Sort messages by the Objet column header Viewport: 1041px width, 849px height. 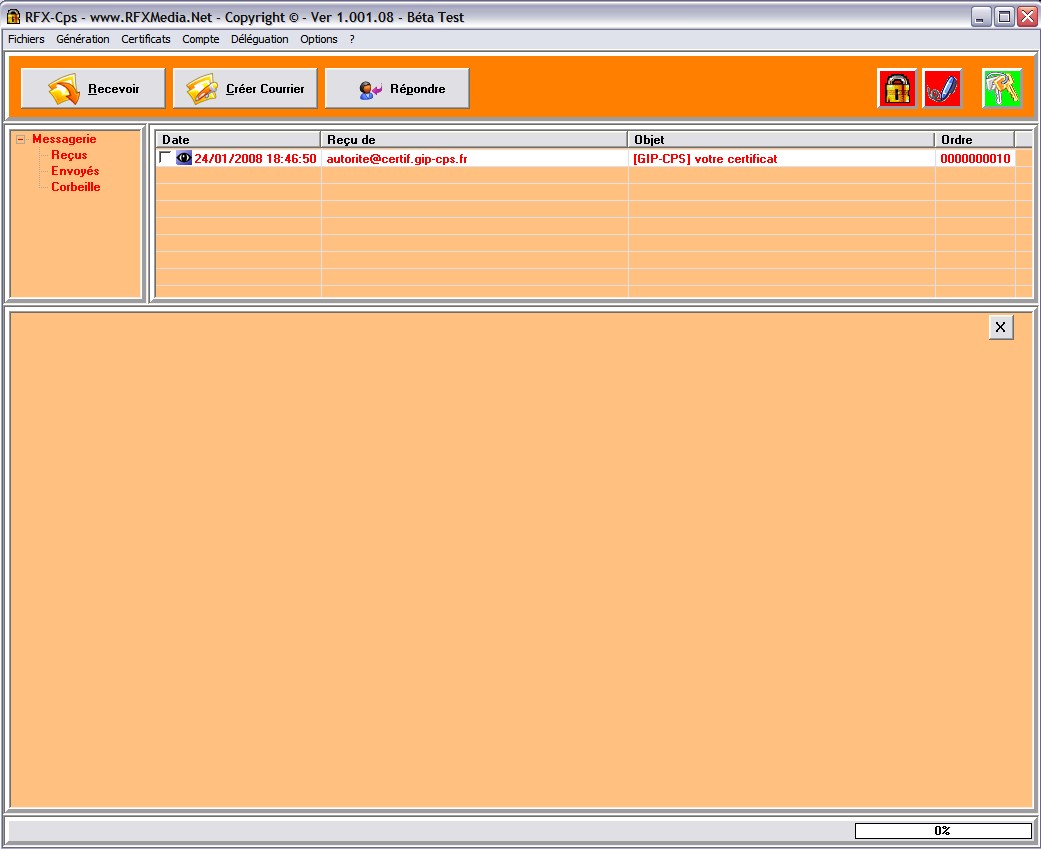tap(780, 140)
